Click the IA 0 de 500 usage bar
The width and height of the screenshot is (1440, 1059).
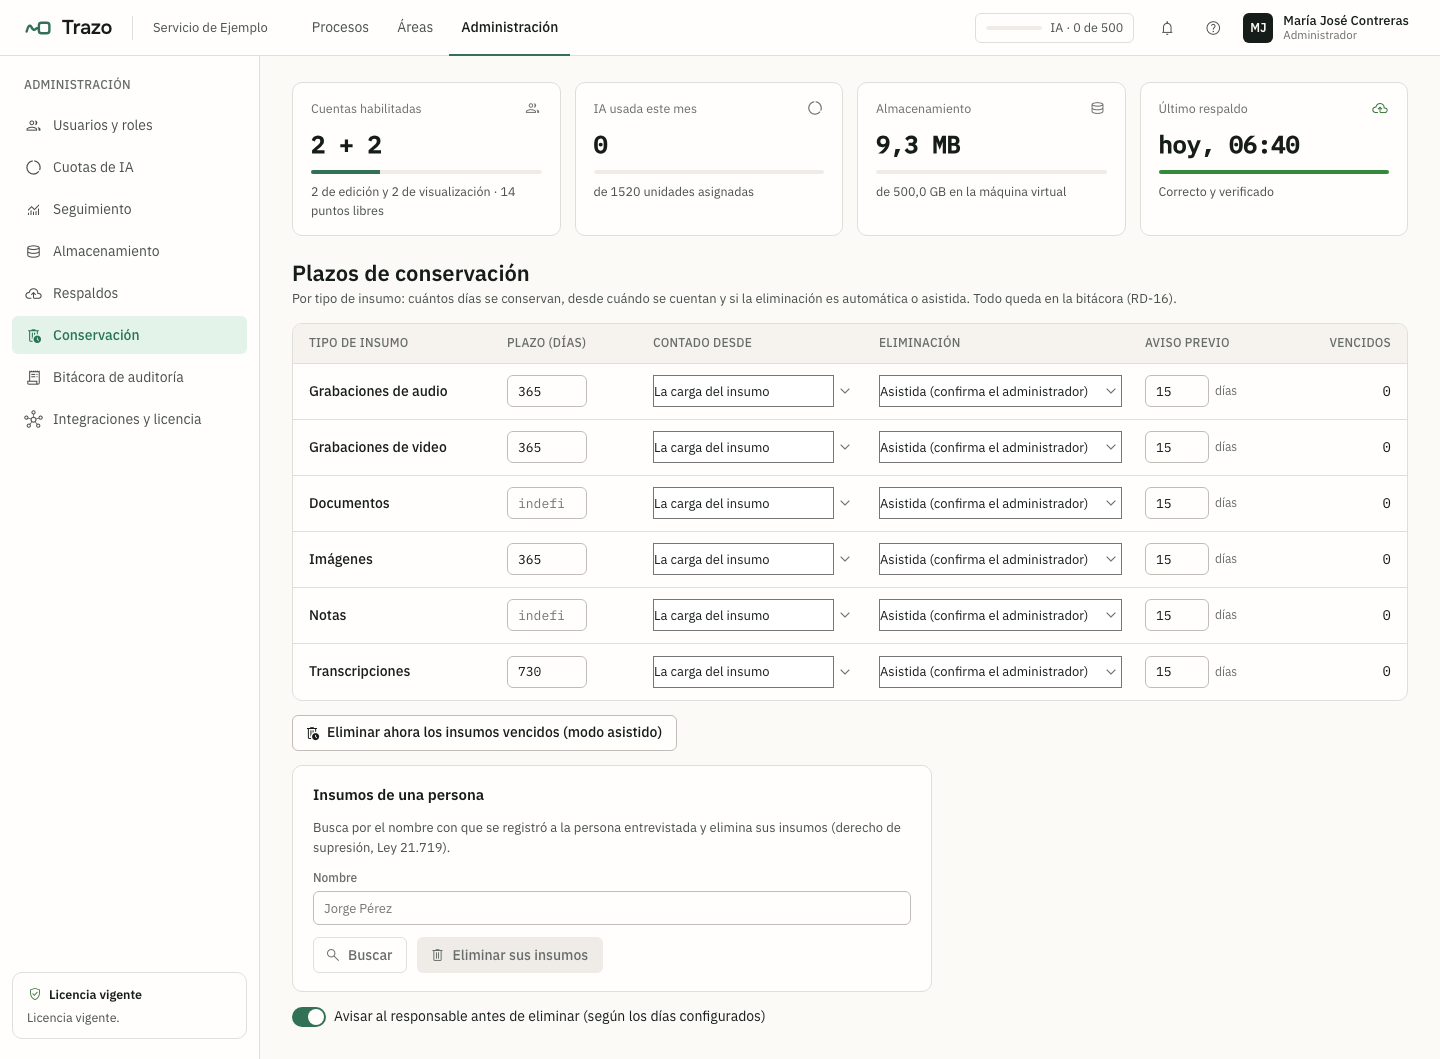[1054, 28]
